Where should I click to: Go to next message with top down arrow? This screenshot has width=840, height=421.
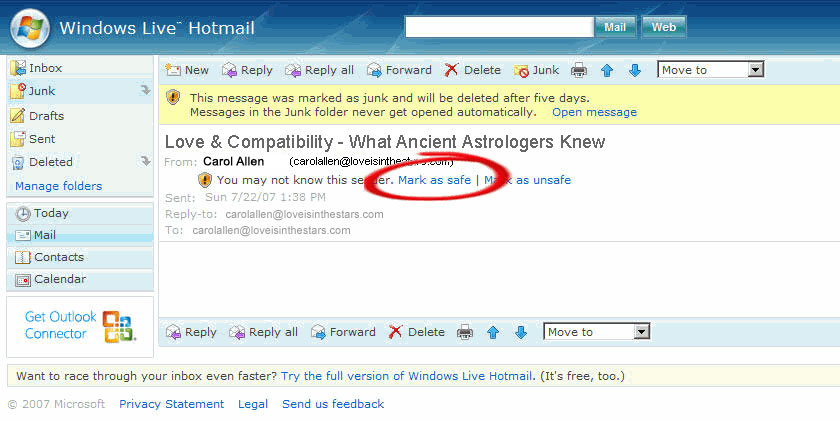pyautogui.click(x=635, y=70)
